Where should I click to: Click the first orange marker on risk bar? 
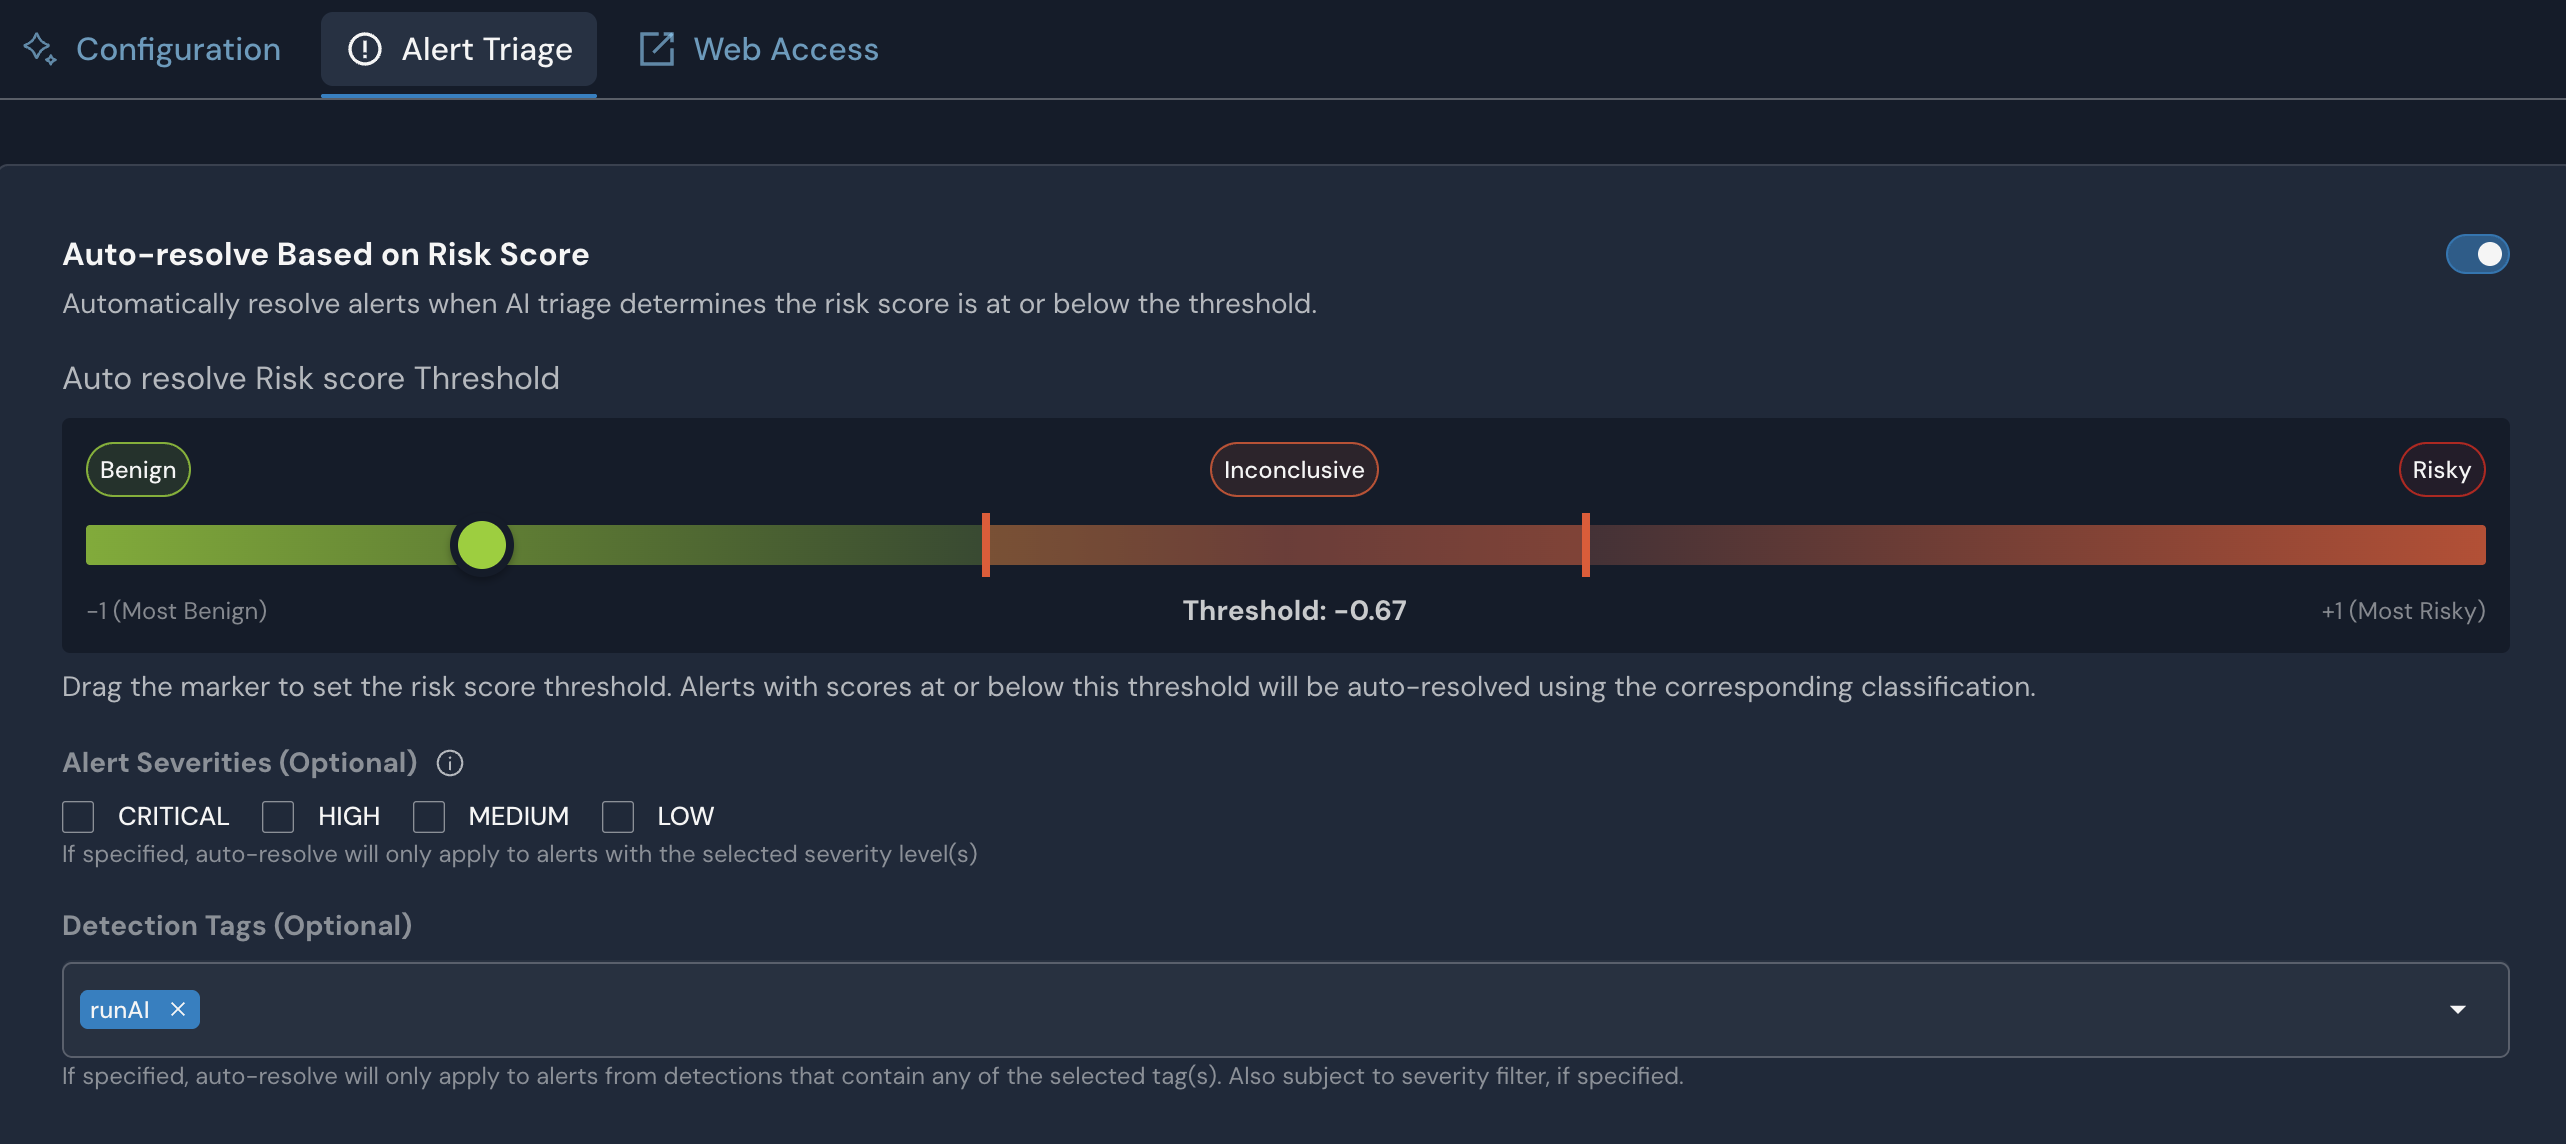coord(986,545)
